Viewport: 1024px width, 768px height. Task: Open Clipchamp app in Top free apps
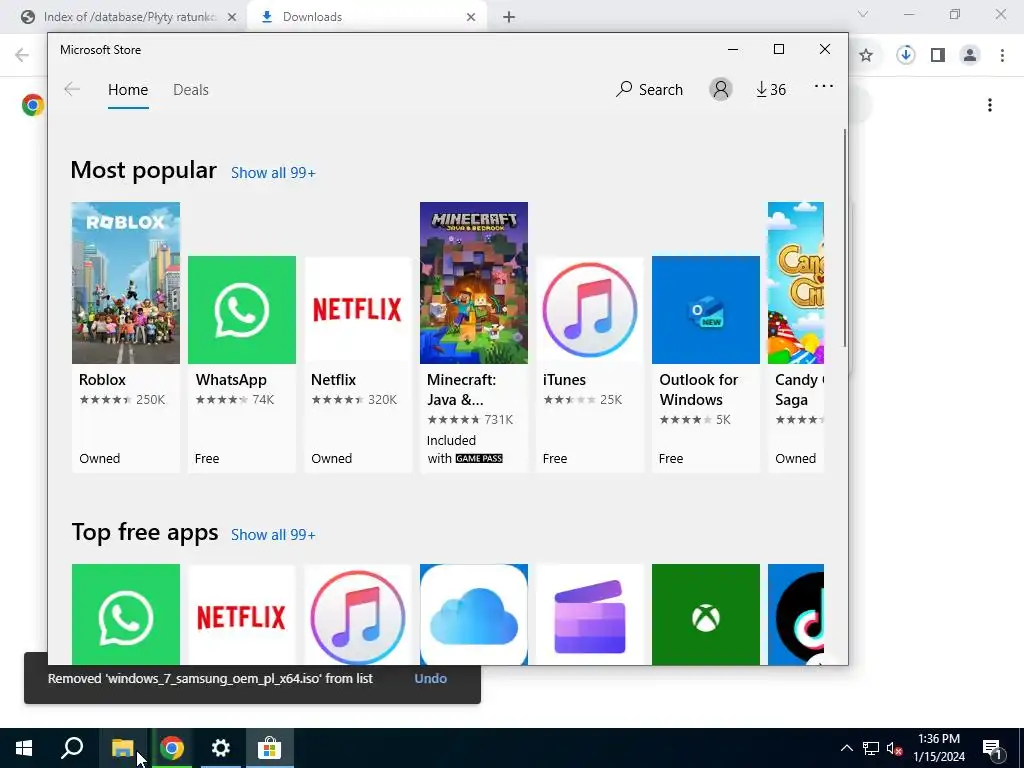coord(590,615)
